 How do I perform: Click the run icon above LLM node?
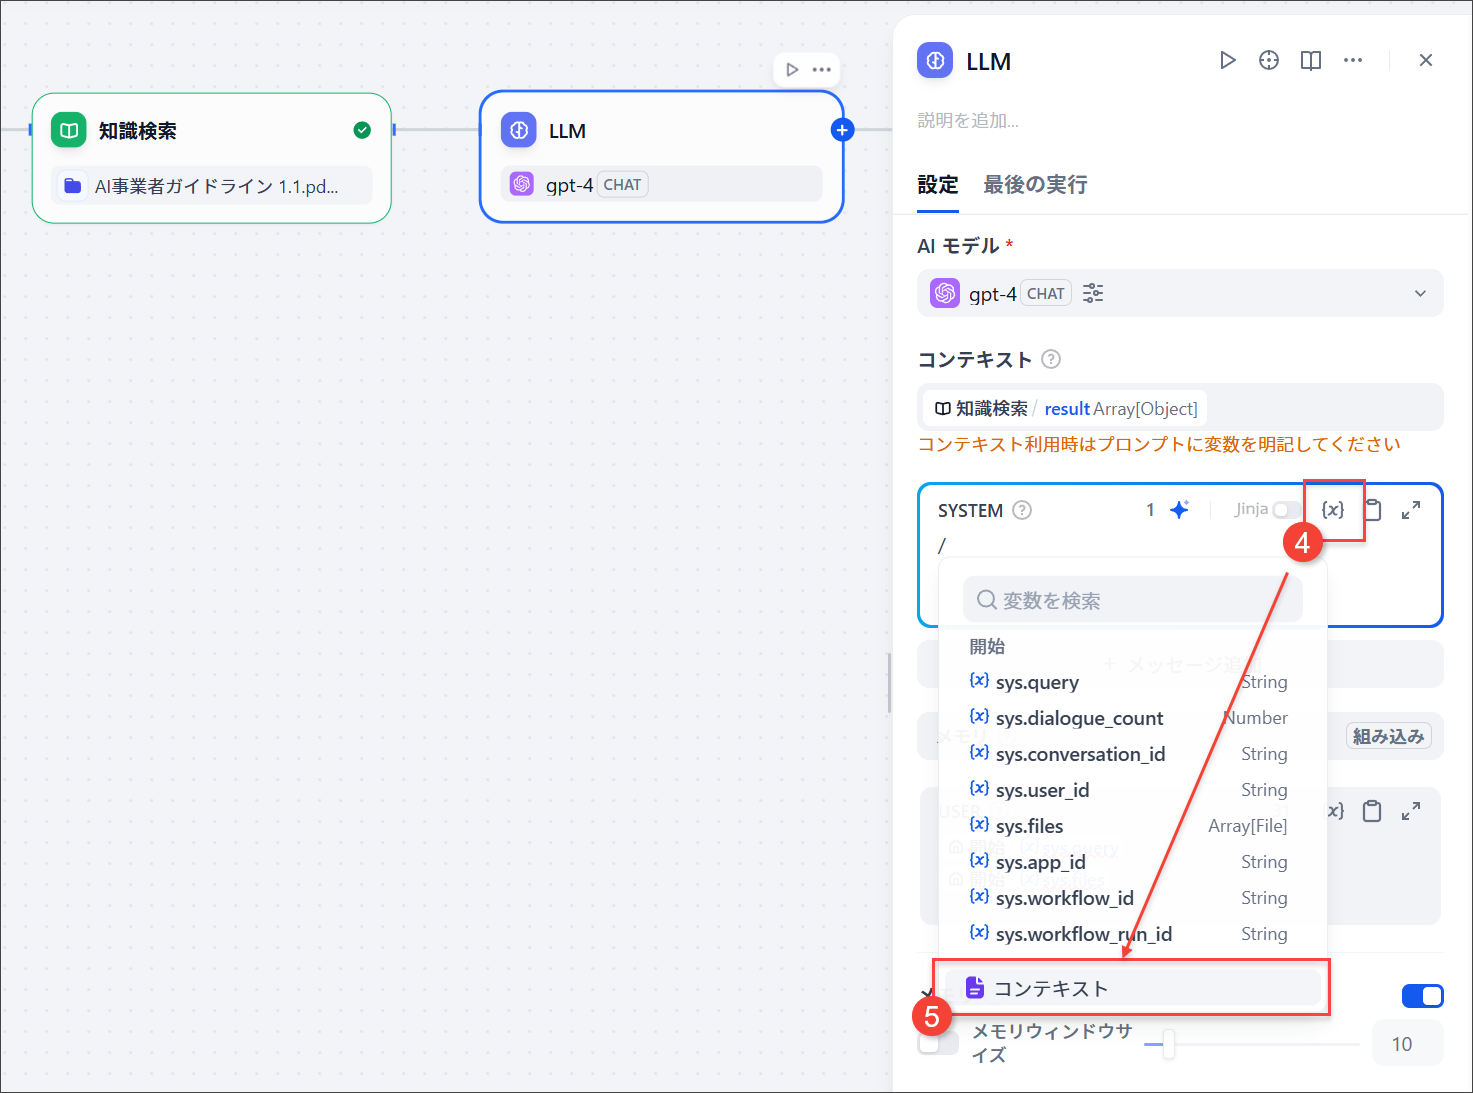792,69
